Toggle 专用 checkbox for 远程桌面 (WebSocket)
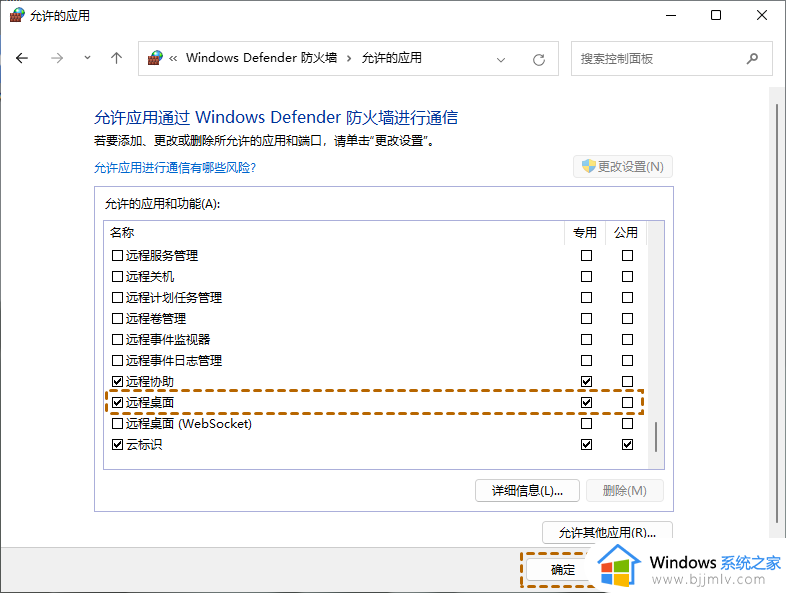 pos(586,424)
